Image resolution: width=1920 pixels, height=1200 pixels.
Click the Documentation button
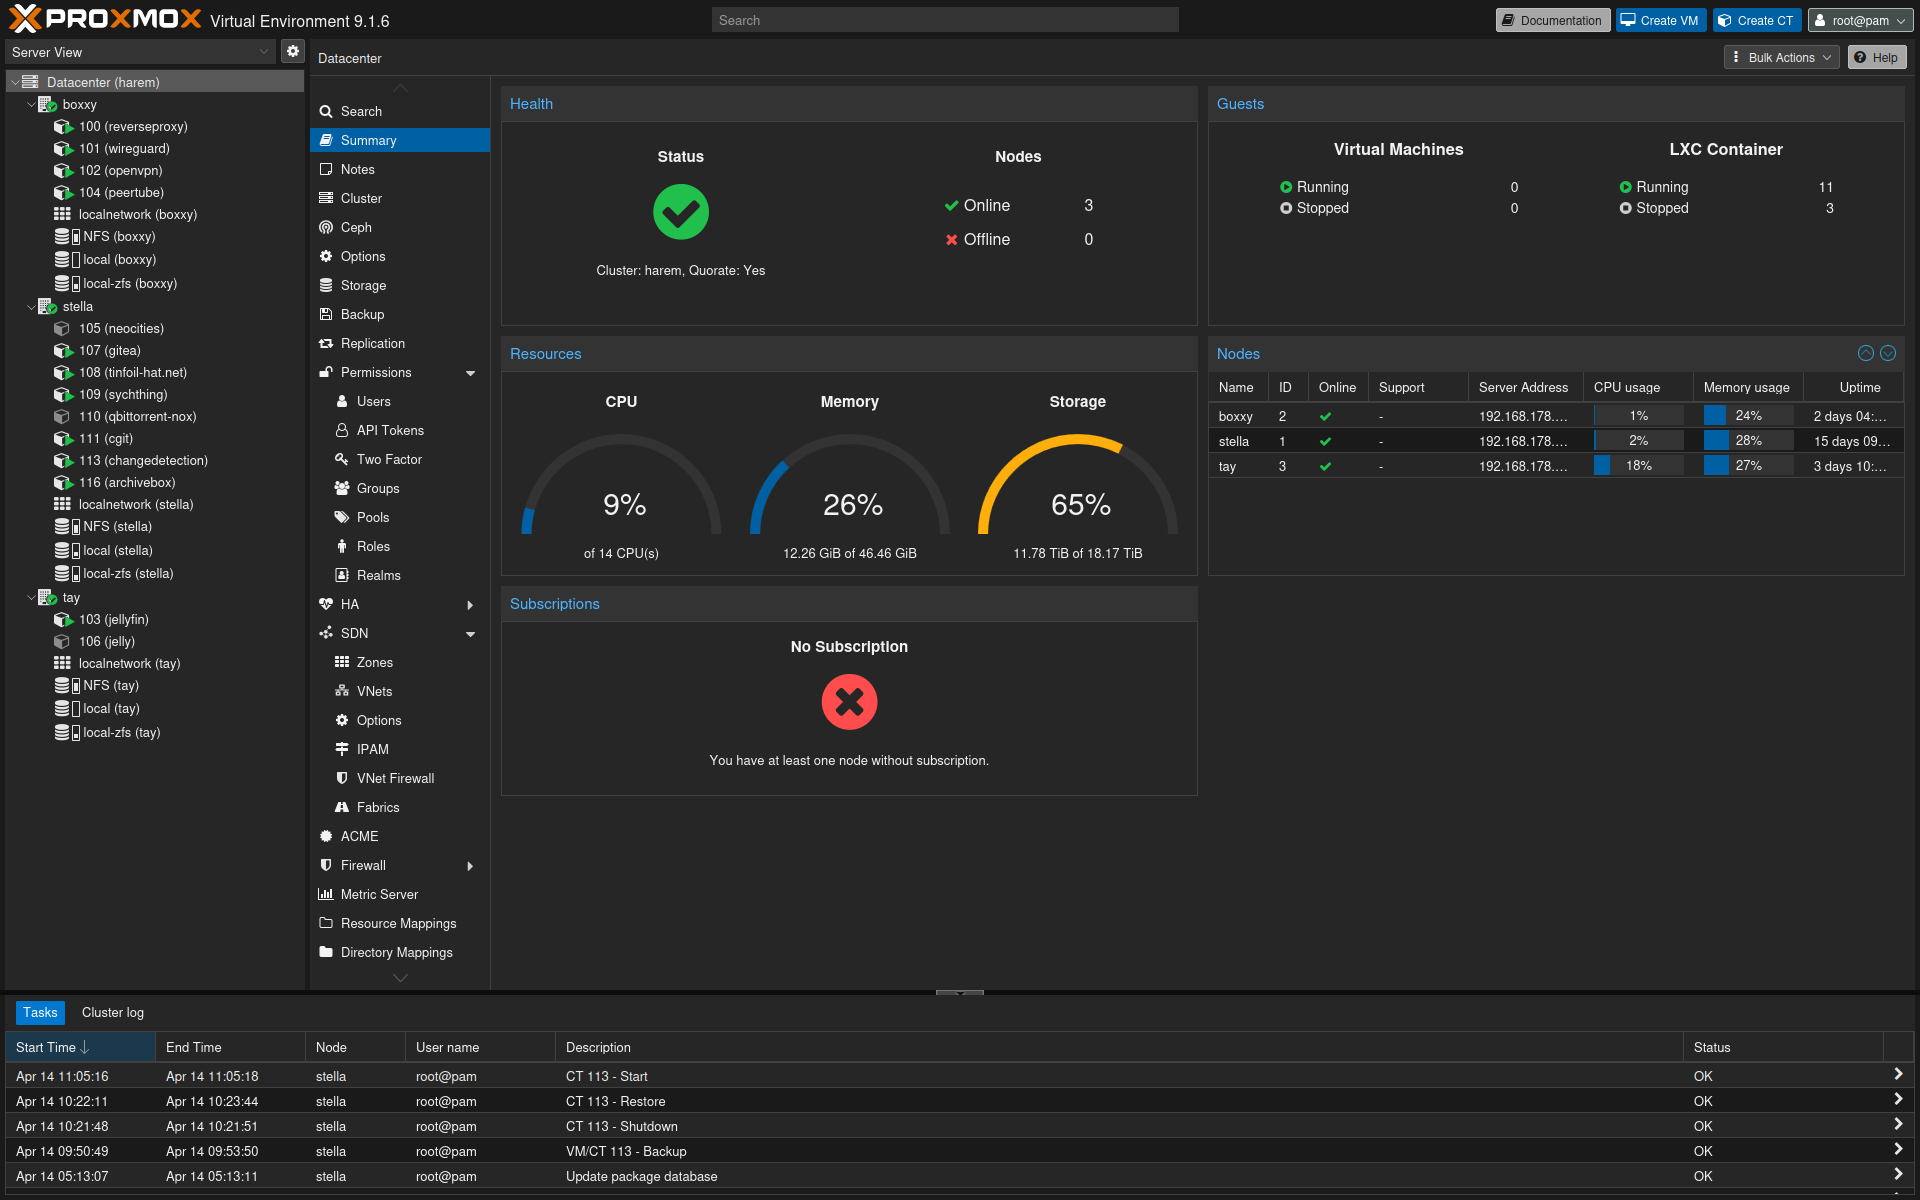coord(1552,20)
